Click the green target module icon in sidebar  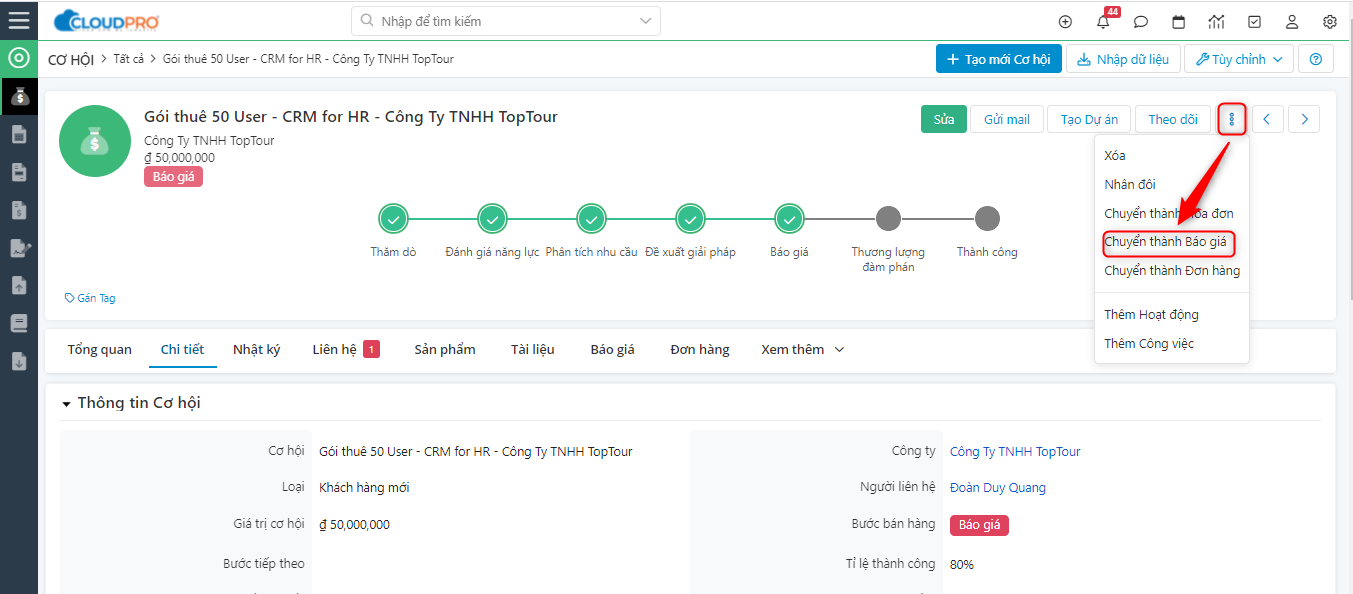[19, 58]
